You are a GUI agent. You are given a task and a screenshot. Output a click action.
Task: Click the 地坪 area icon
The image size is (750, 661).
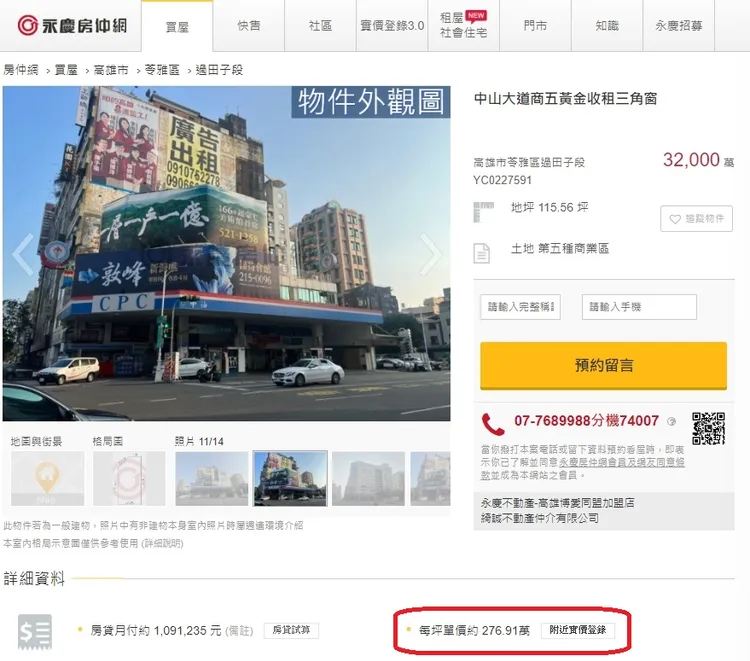tap(483, 212)
